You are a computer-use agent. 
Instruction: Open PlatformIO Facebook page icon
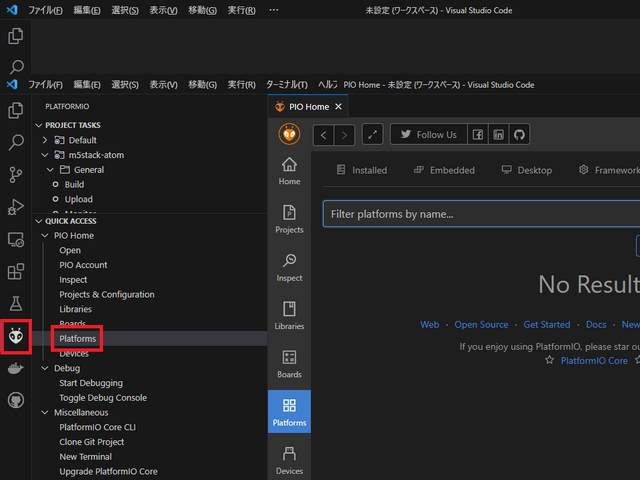point(478,134)
